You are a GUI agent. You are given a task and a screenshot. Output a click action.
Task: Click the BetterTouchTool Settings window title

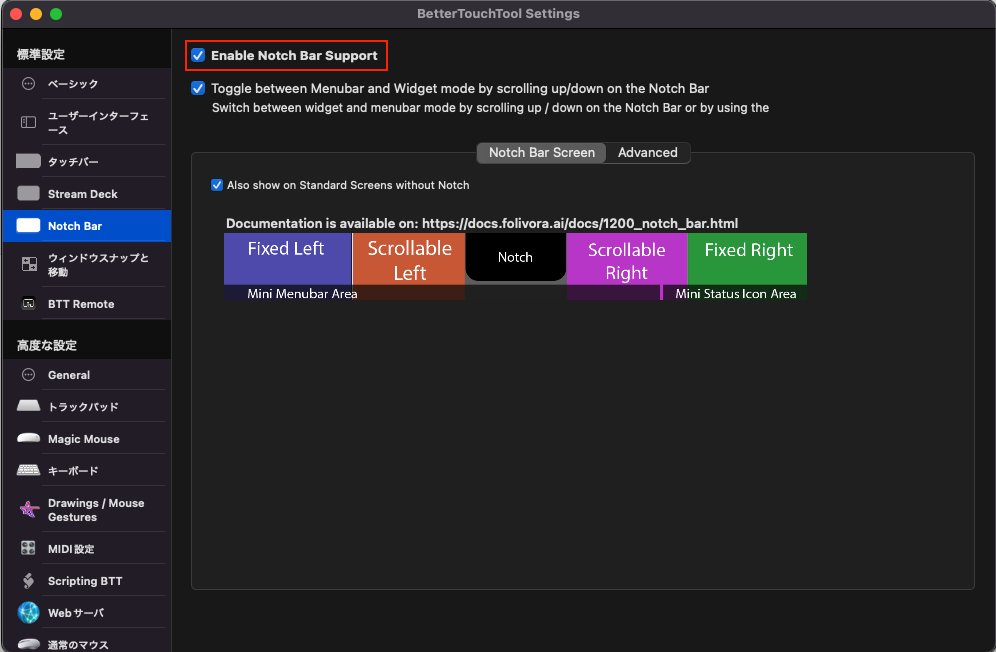coord(499,13)
